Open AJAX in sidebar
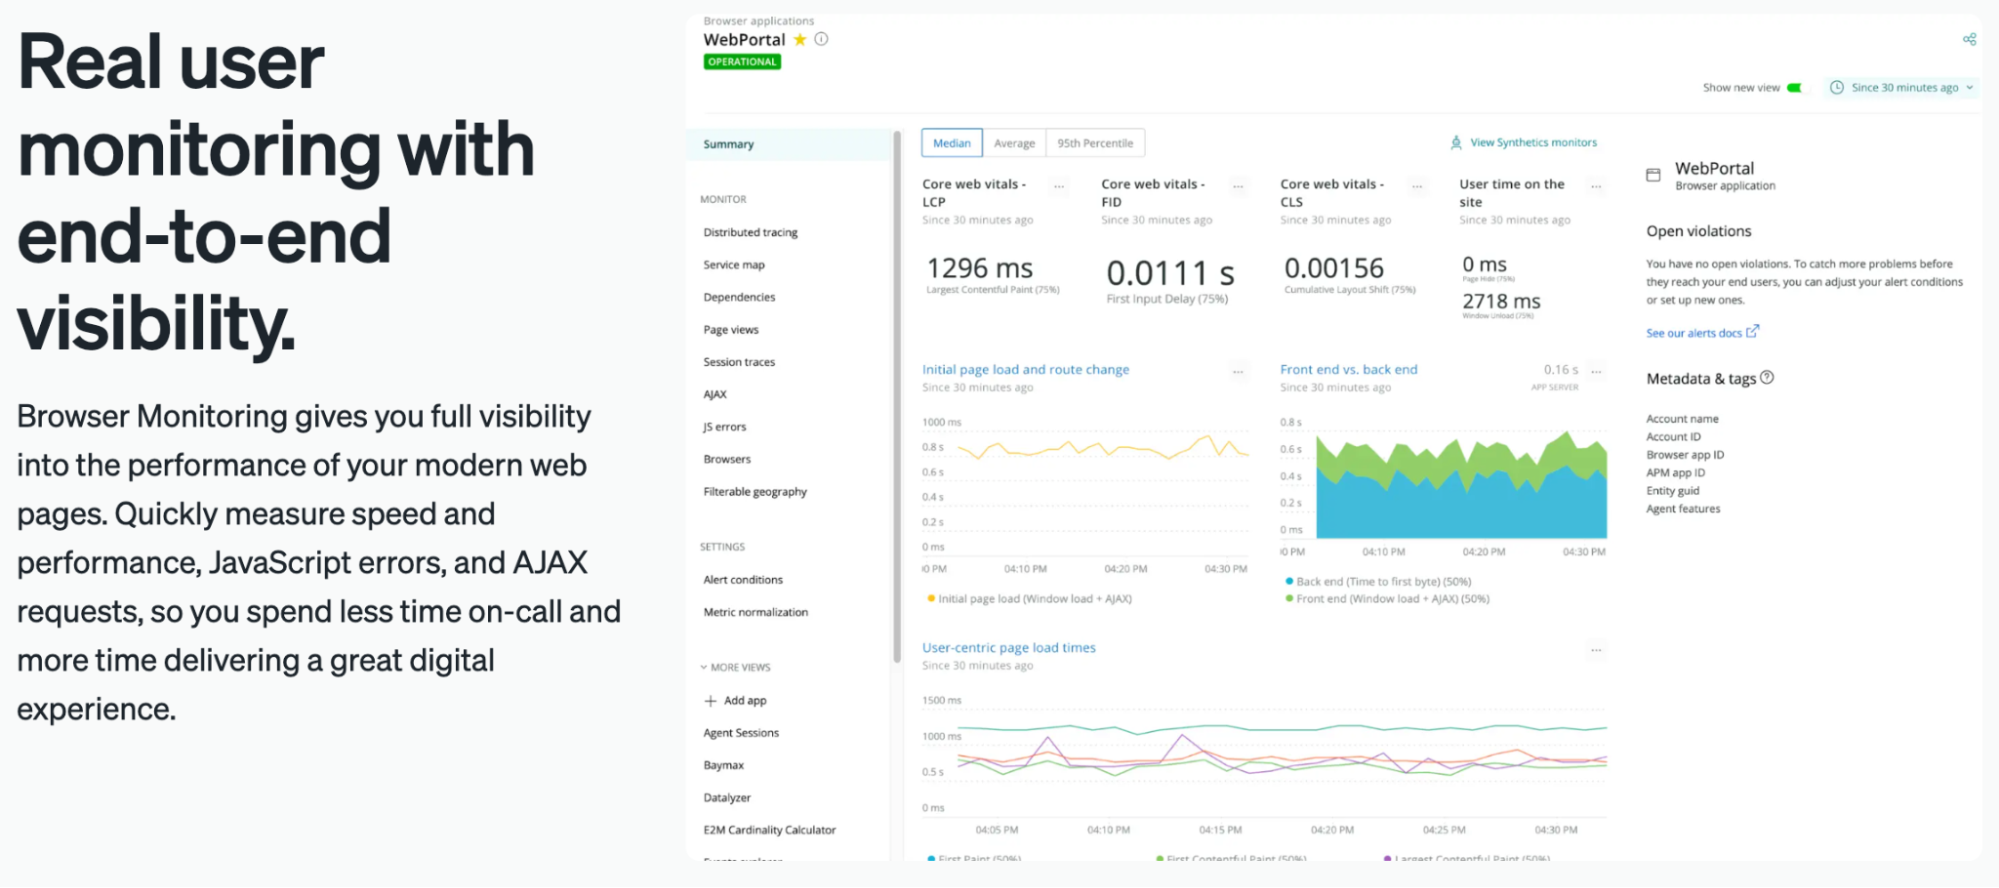1999x888 pixels. click(715, 394)
